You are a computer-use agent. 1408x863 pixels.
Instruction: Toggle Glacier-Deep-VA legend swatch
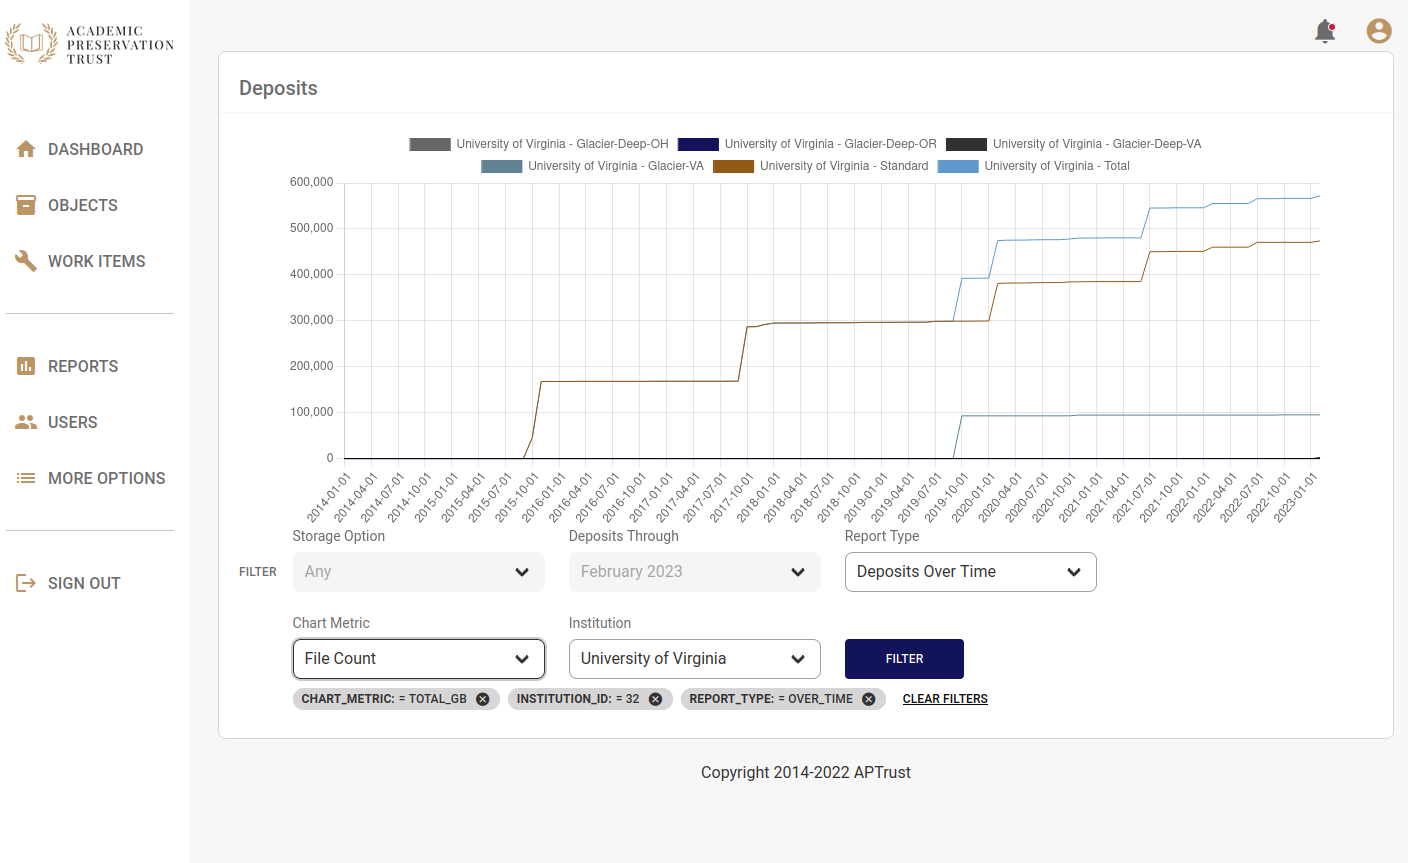coord(966,144)
